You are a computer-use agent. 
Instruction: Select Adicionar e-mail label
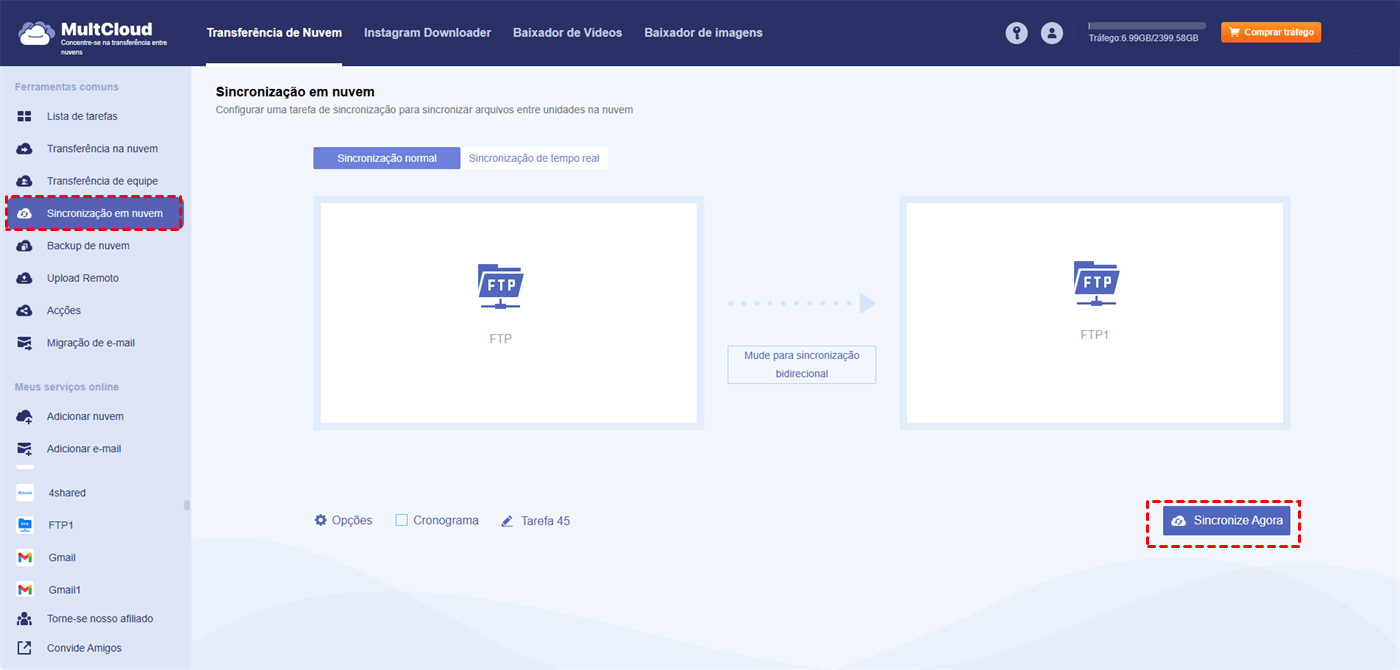[x=84, y=449]
